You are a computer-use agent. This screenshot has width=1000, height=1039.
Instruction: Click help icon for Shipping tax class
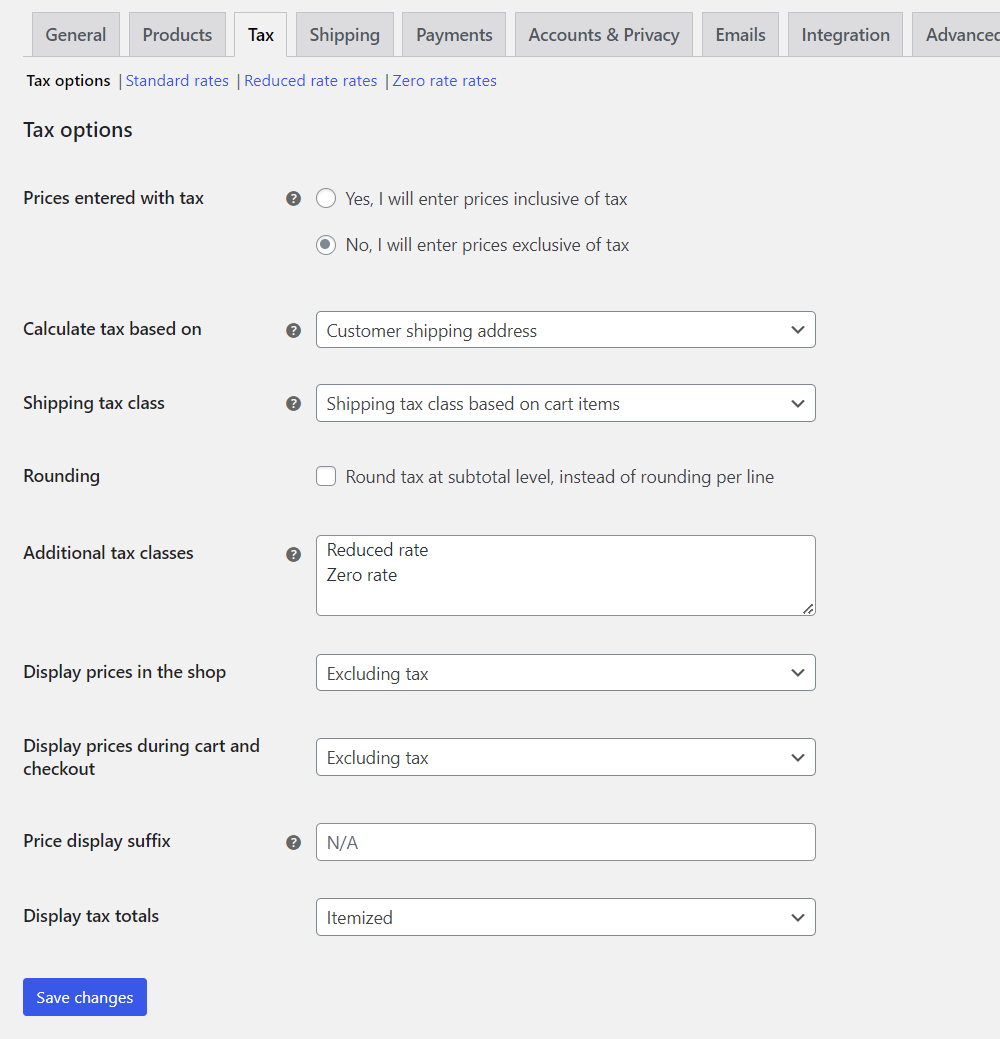(x=293, y=404)
